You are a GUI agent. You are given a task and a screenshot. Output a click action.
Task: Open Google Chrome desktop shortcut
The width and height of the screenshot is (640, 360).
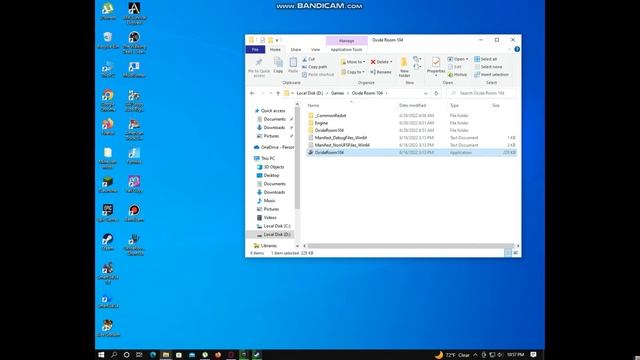108,100
